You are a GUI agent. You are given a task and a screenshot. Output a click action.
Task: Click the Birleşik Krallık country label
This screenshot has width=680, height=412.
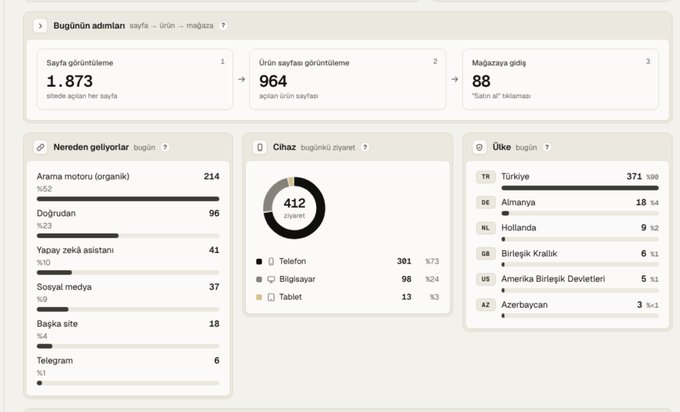click(529, 254)
